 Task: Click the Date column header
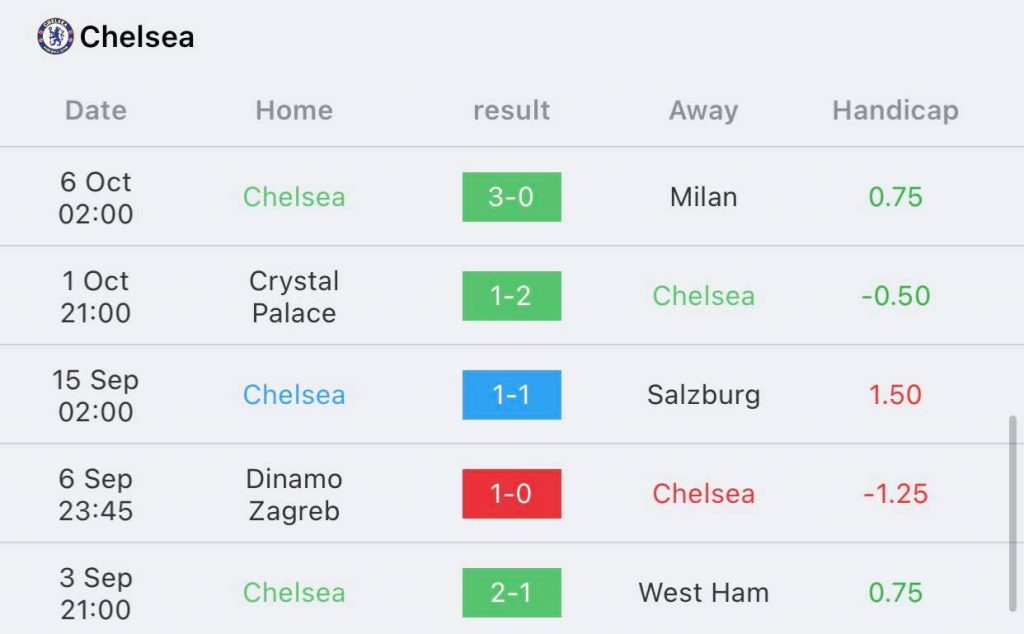click(95, 110)
